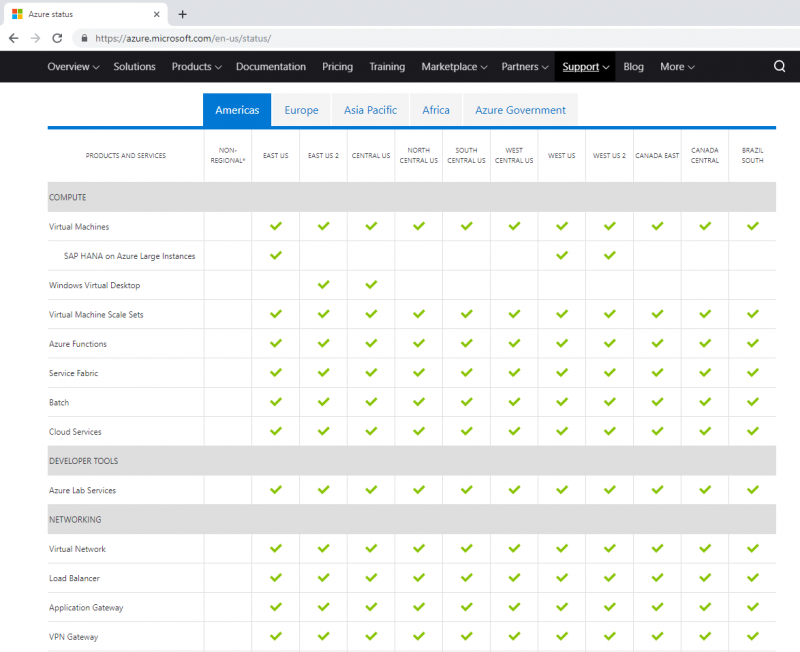Open the Products dropdown menu
800x652 pixels.
196,66
